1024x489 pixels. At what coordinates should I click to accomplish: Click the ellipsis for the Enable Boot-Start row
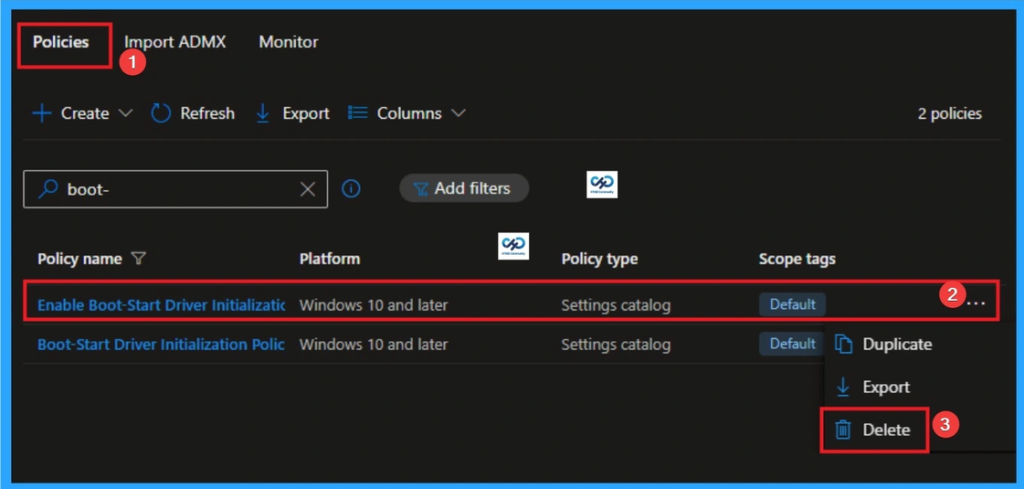click(976, 304)
